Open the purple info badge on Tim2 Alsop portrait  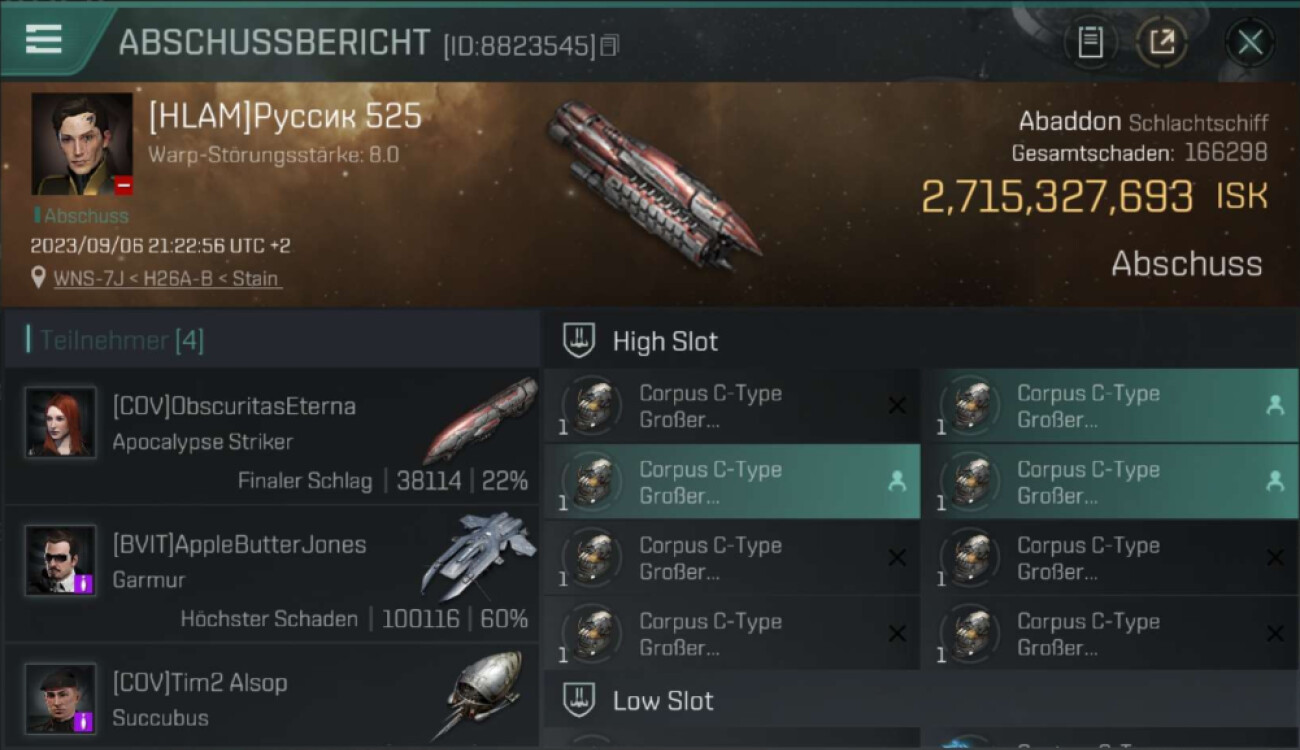click(86, 721)
